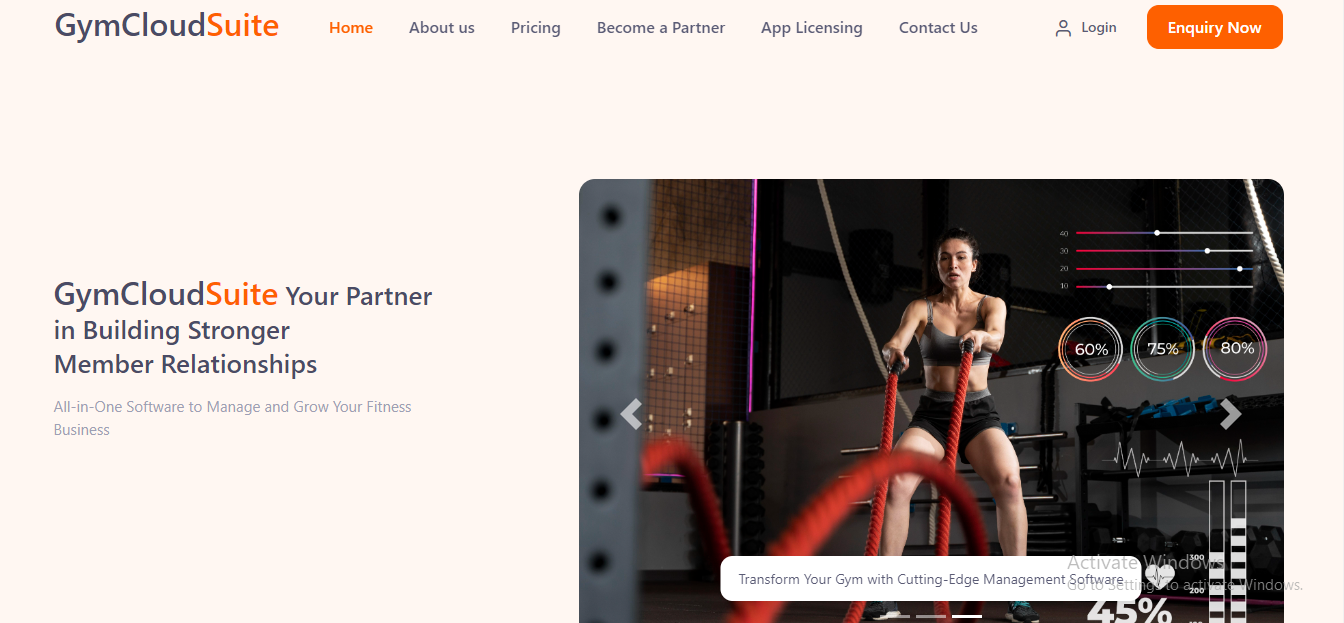This screenshot has height=623, width=1344.
Task: Click the Transform Your Gym caption box
Action: pos(931,579)
